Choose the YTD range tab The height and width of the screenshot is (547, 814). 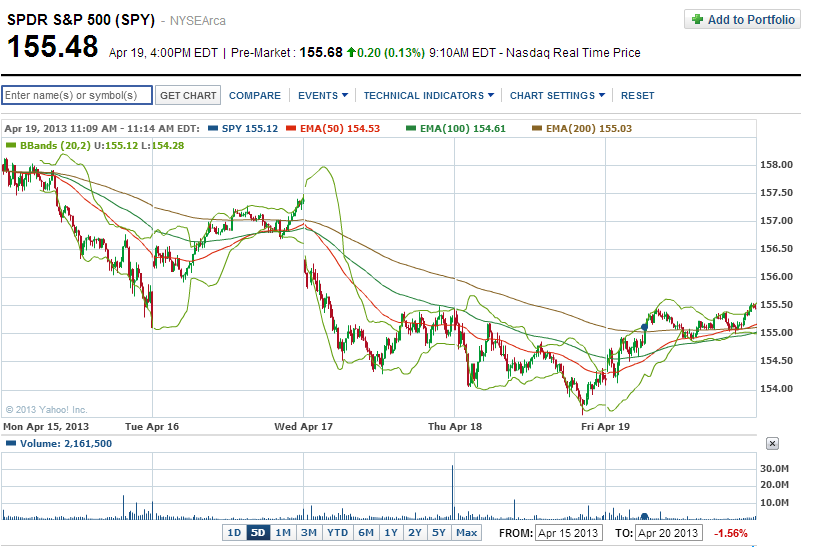click(337, 532)
